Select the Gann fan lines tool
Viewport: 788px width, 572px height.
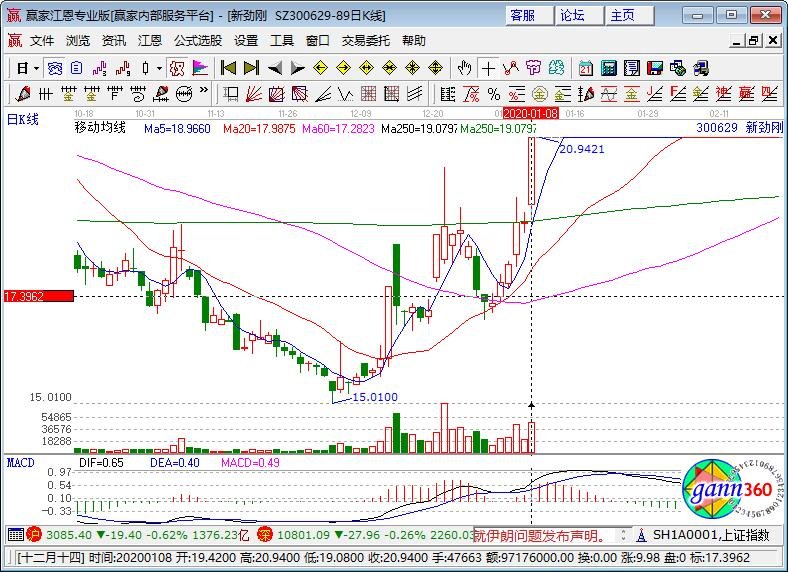(x=254, y=93)
